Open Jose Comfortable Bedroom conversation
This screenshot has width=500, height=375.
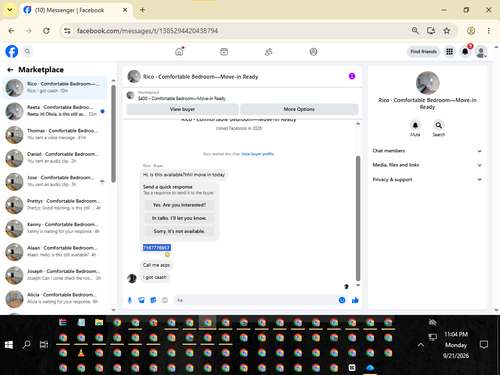point(55,181)
